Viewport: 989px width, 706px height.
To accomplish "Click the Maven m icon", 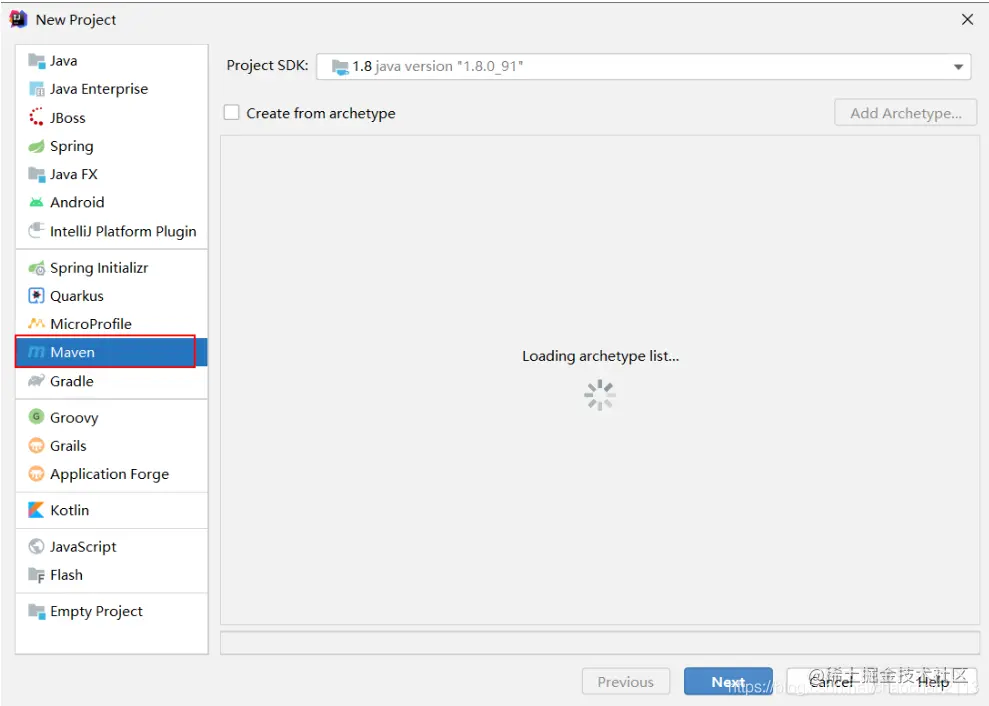I will point(37,352).
